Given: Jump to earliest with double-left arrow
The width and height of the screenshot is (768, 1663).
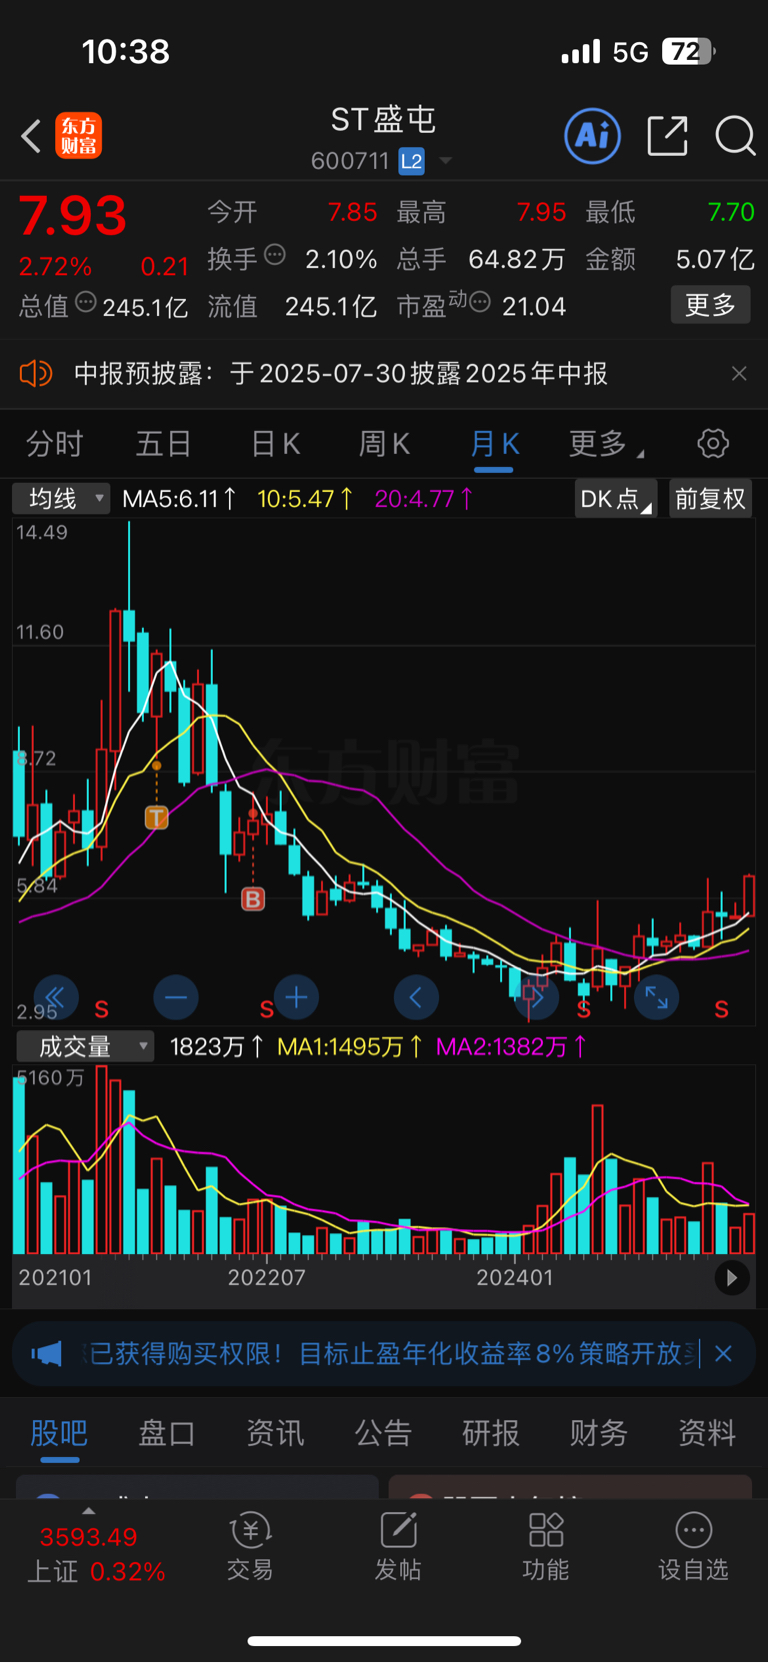Looking at the screenshot, I should (56, 997).
